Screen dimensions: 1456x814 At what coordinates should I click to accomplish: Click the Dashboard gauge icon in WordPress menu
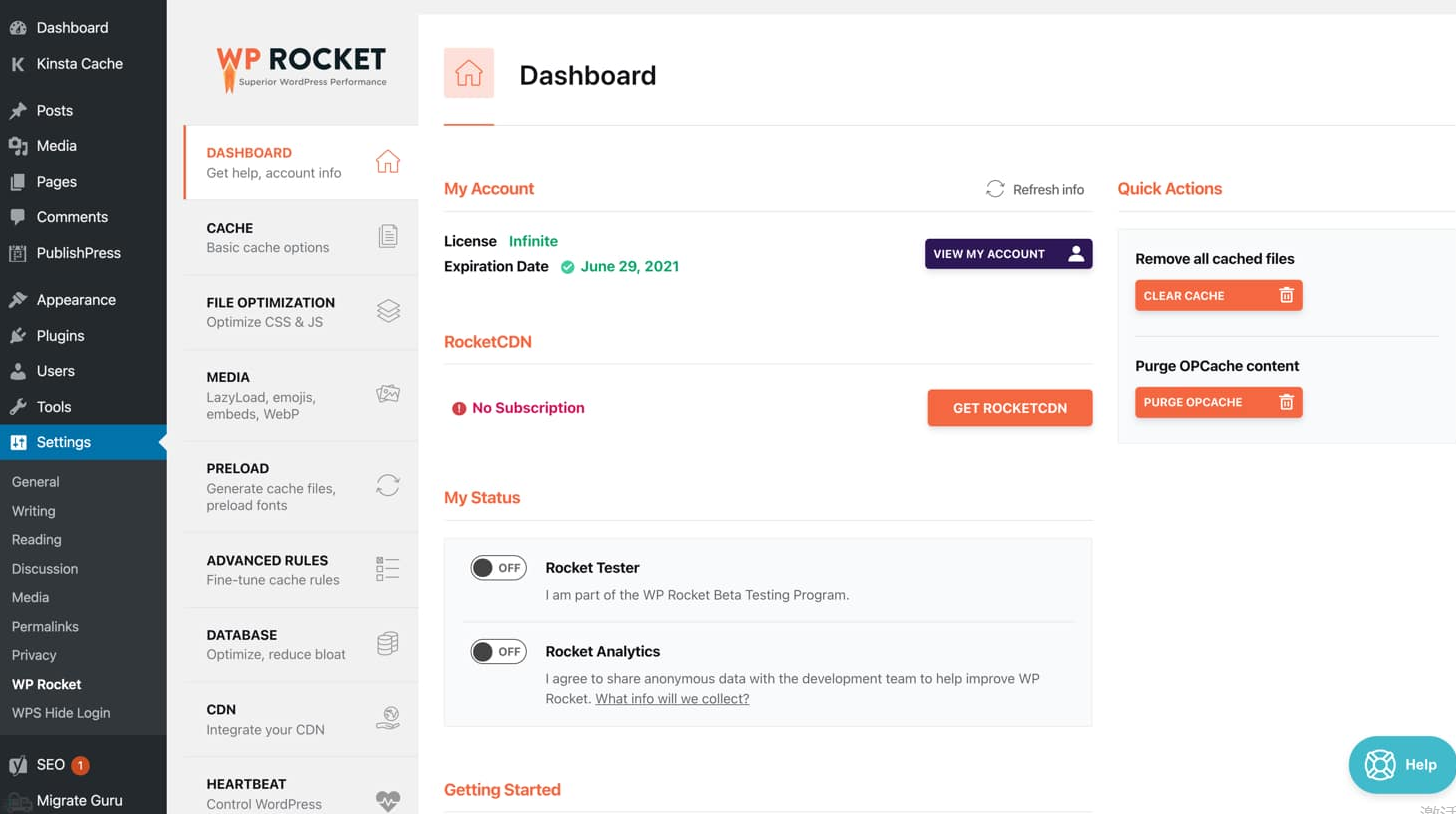click(18, 28)
